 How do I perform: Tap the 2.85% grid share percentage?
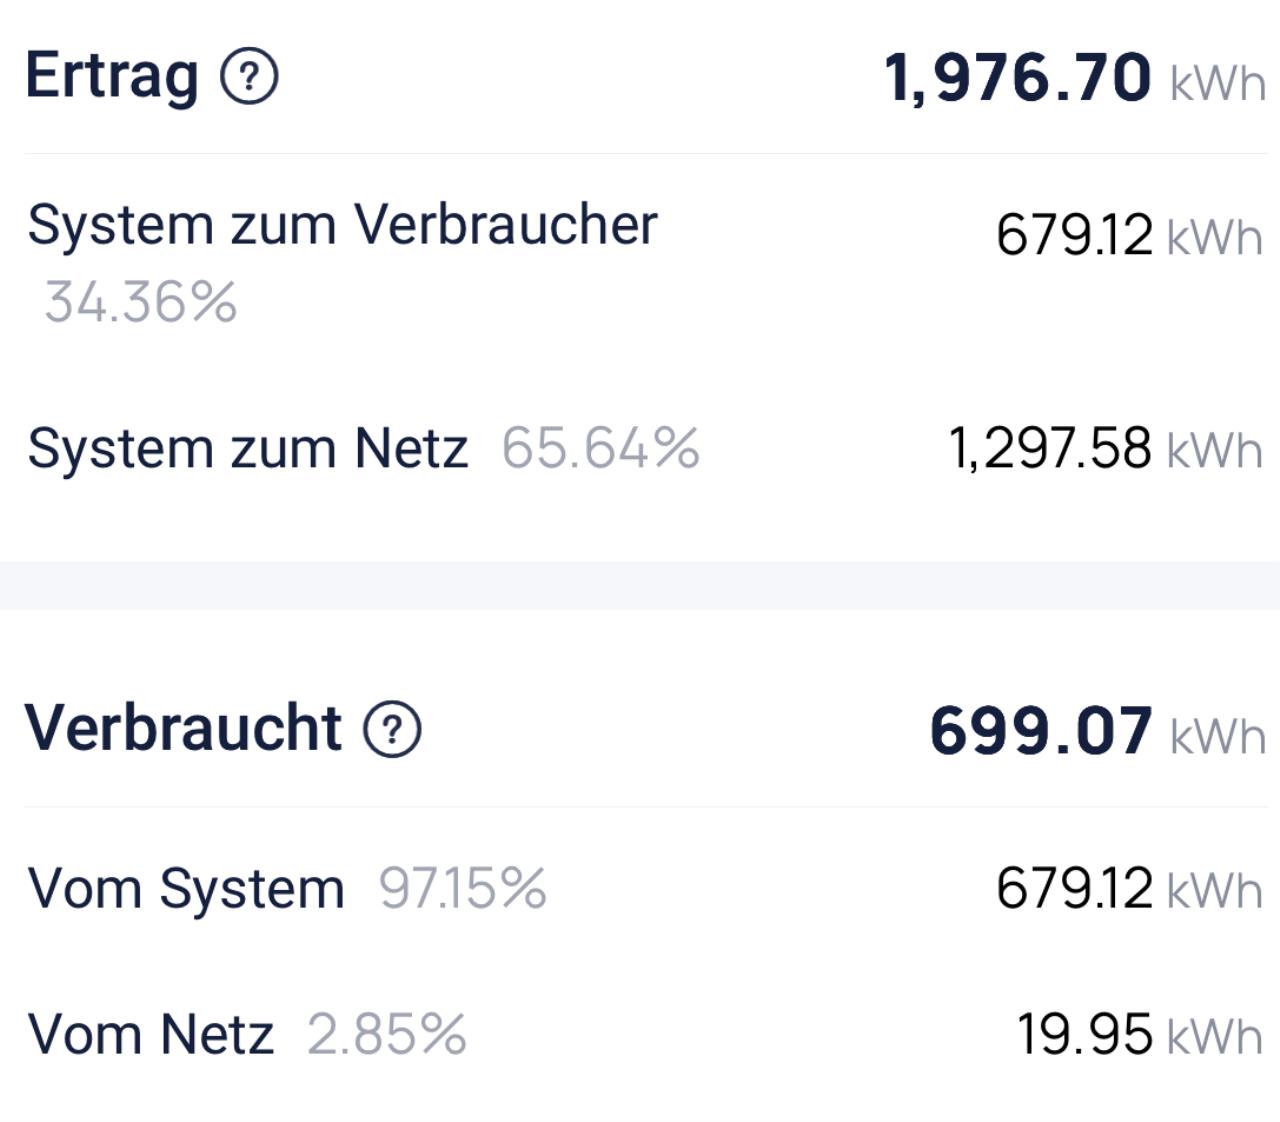(x=386, y=1034)
